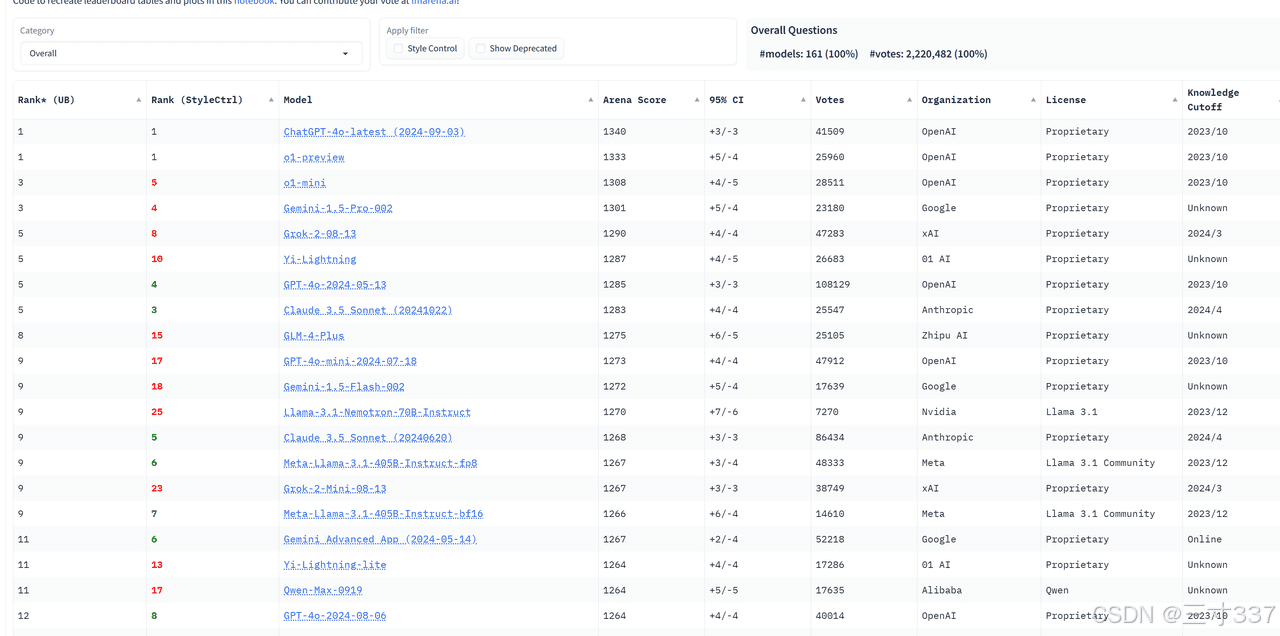Click Gemini Advanced App (2024-05-14) link
1280x636 pixels.
point(380,540)
